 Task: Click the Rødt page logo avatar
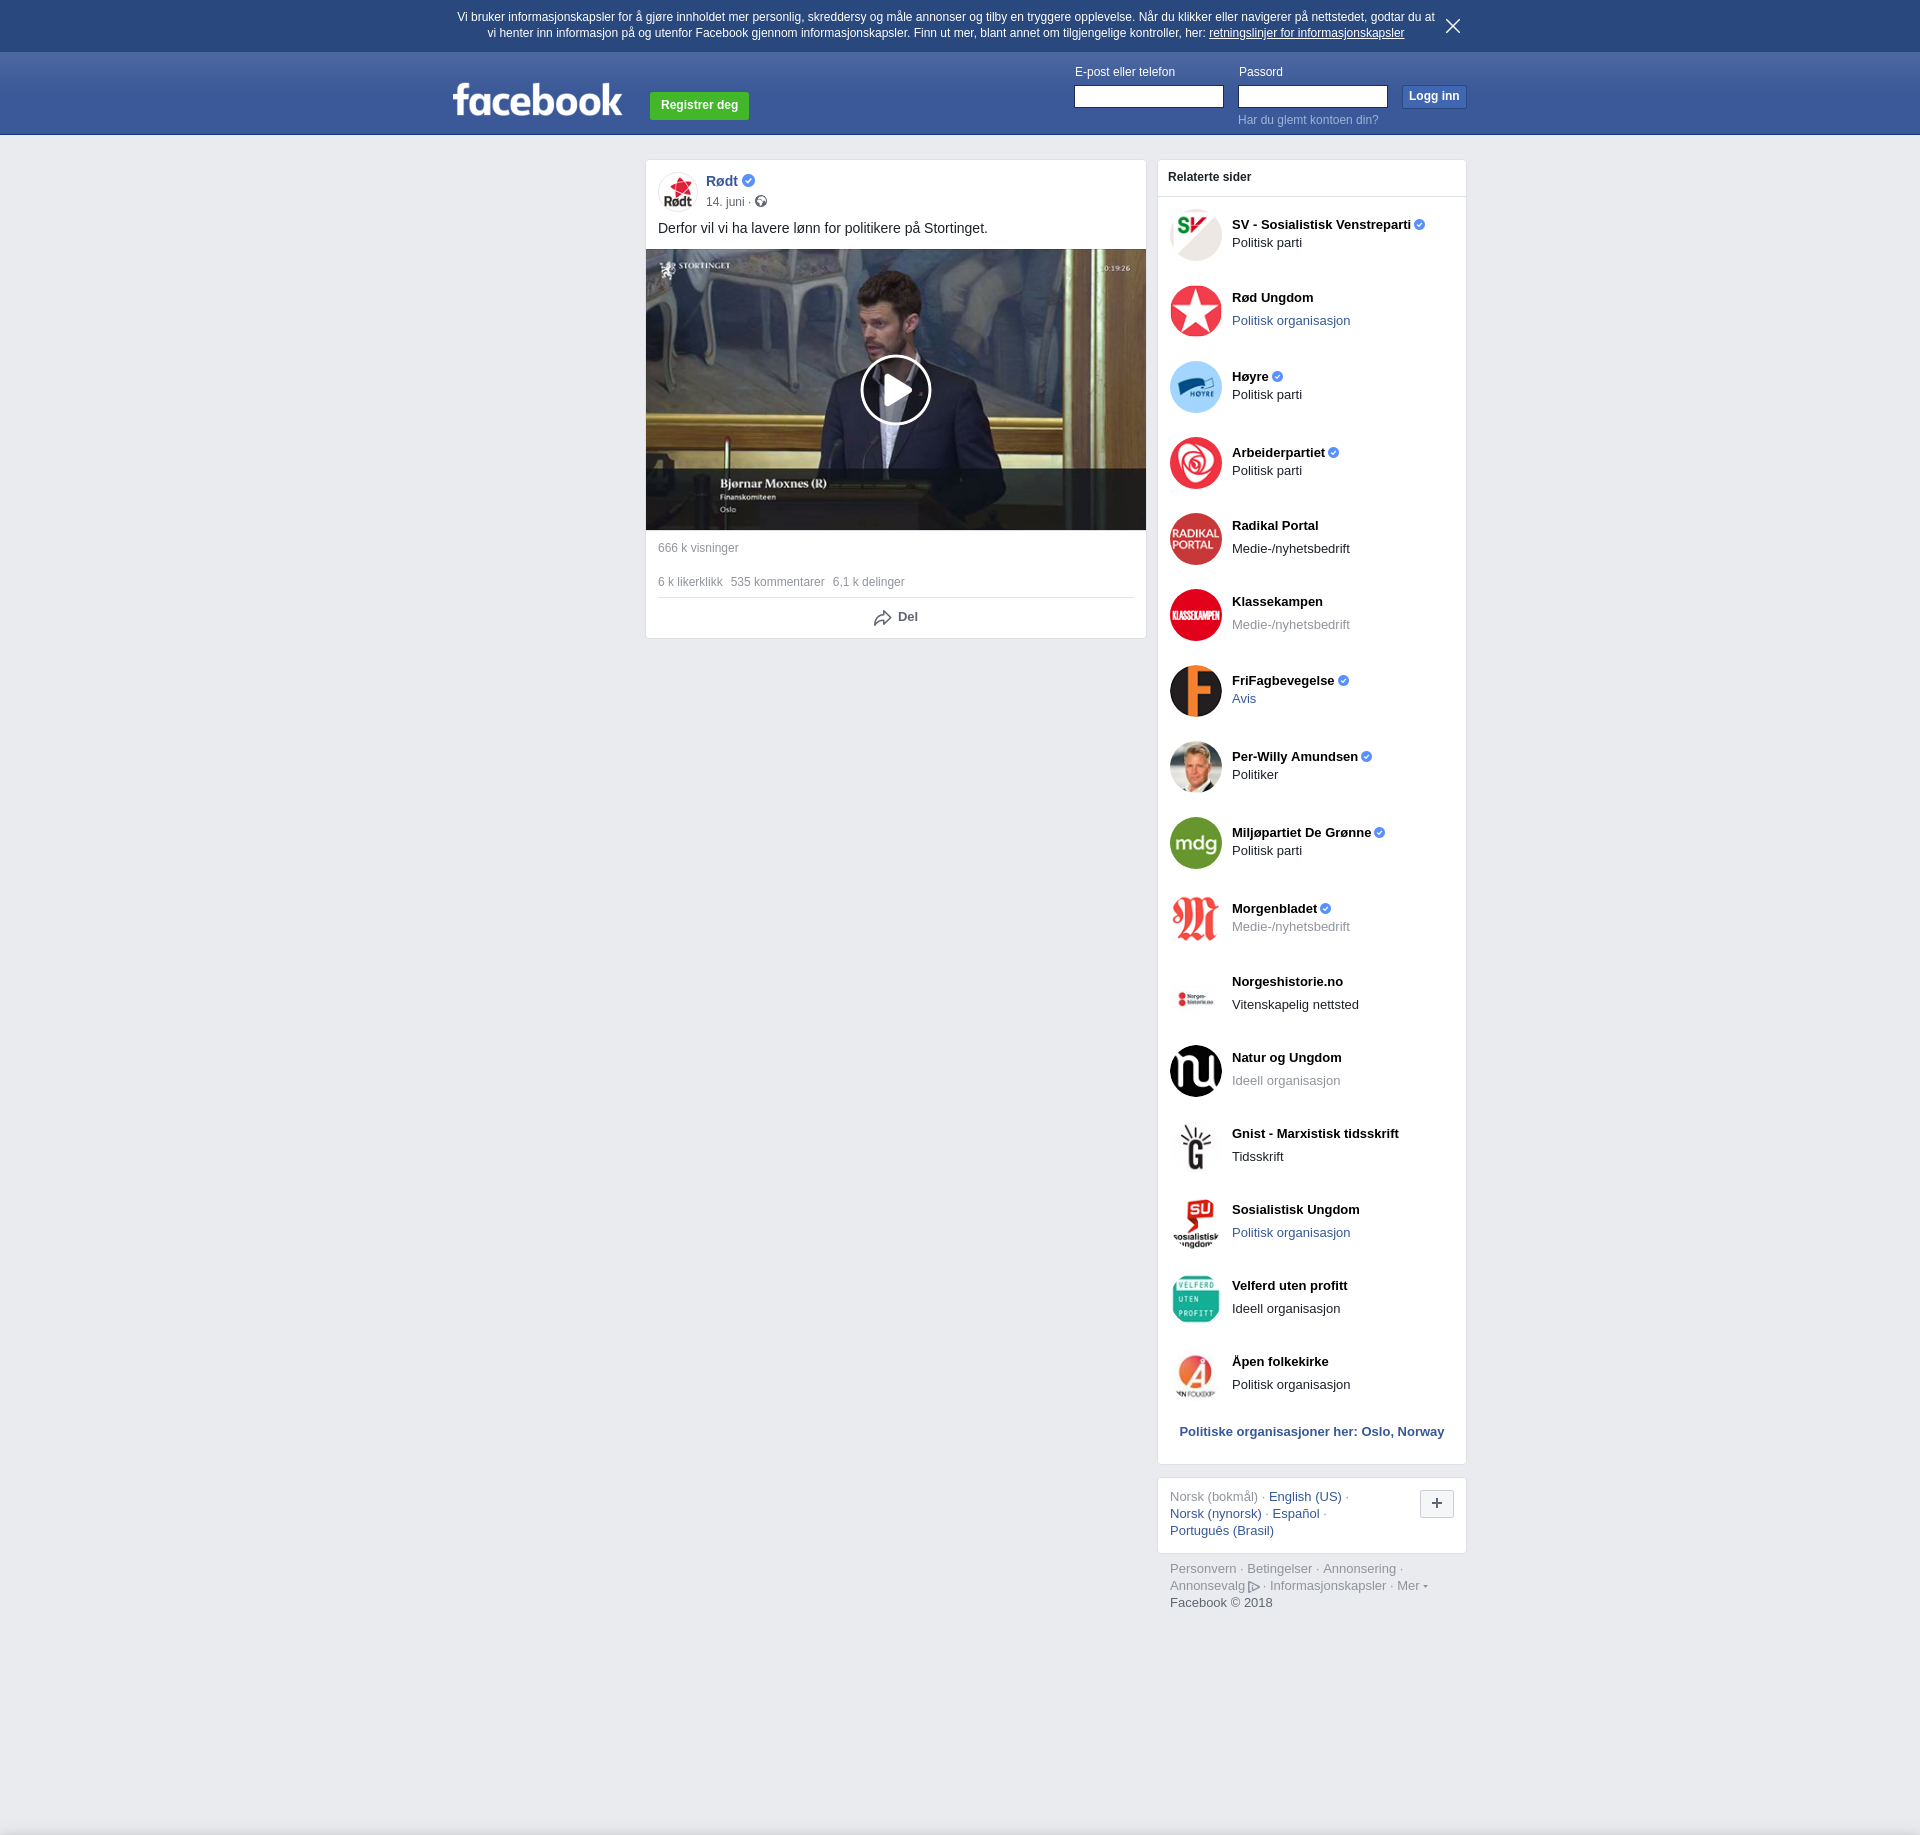678,191
